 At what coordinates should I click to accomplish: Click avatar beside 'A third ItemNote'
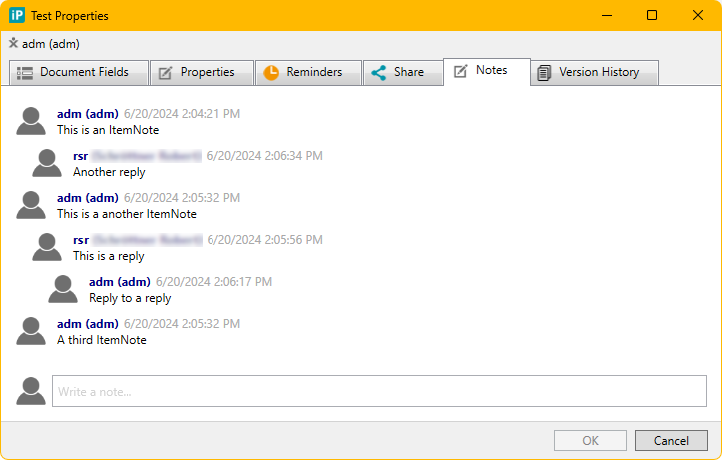pyautogui.click(x=32, y=331)
